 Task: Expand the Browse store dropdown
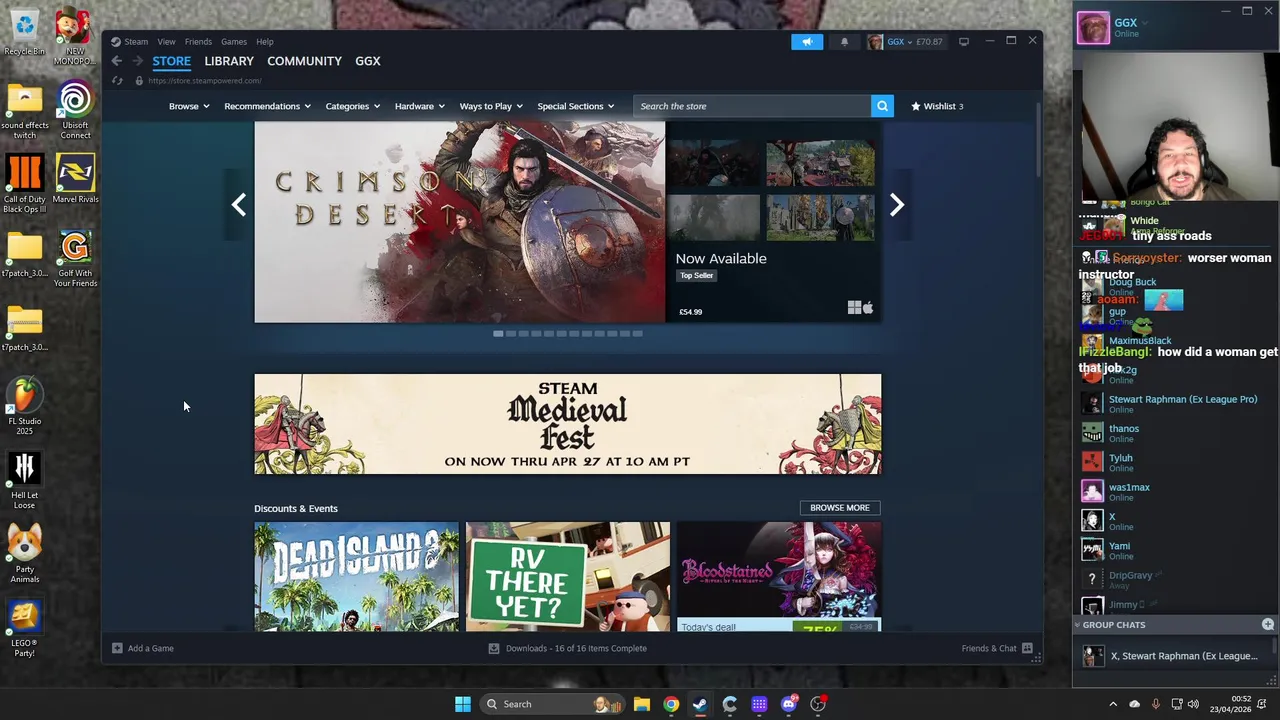click(x=189, y=106)
